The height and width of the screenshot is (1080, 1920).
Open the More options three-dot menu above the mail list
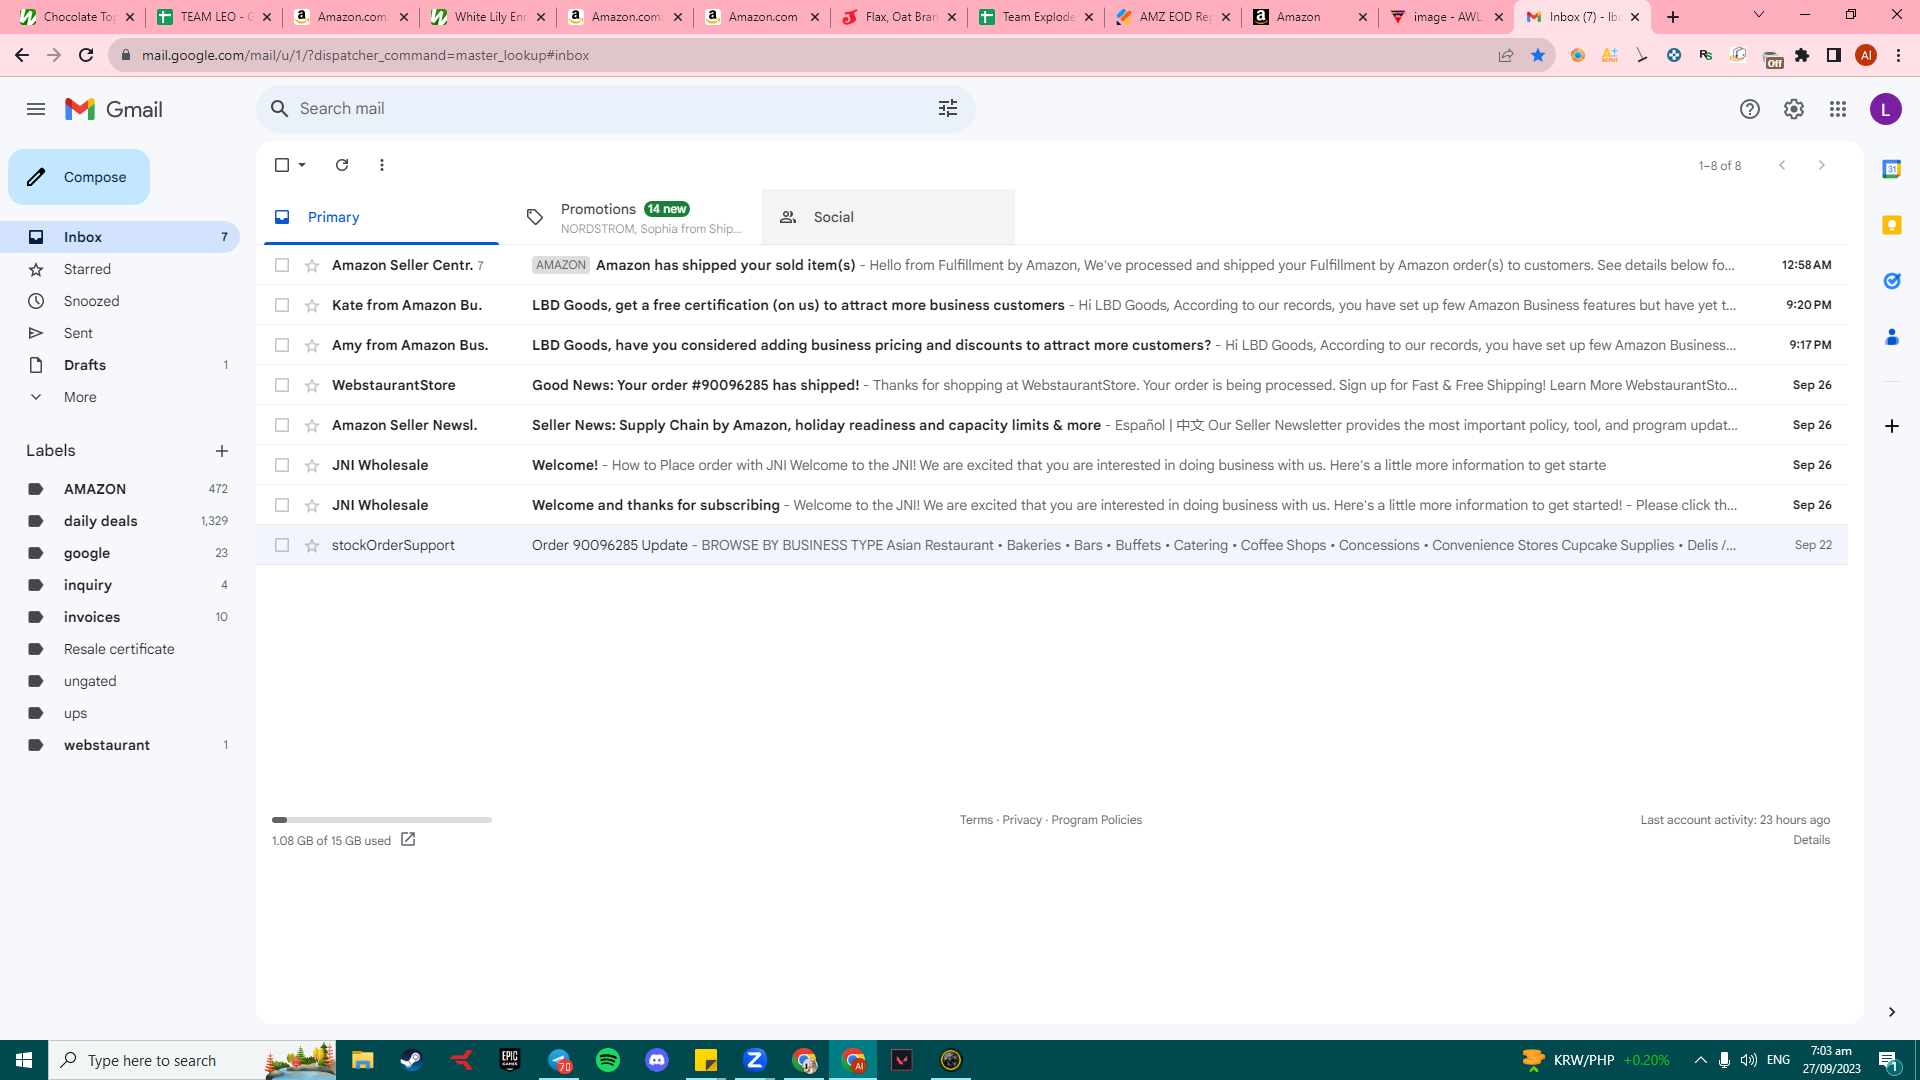[382, 165]
